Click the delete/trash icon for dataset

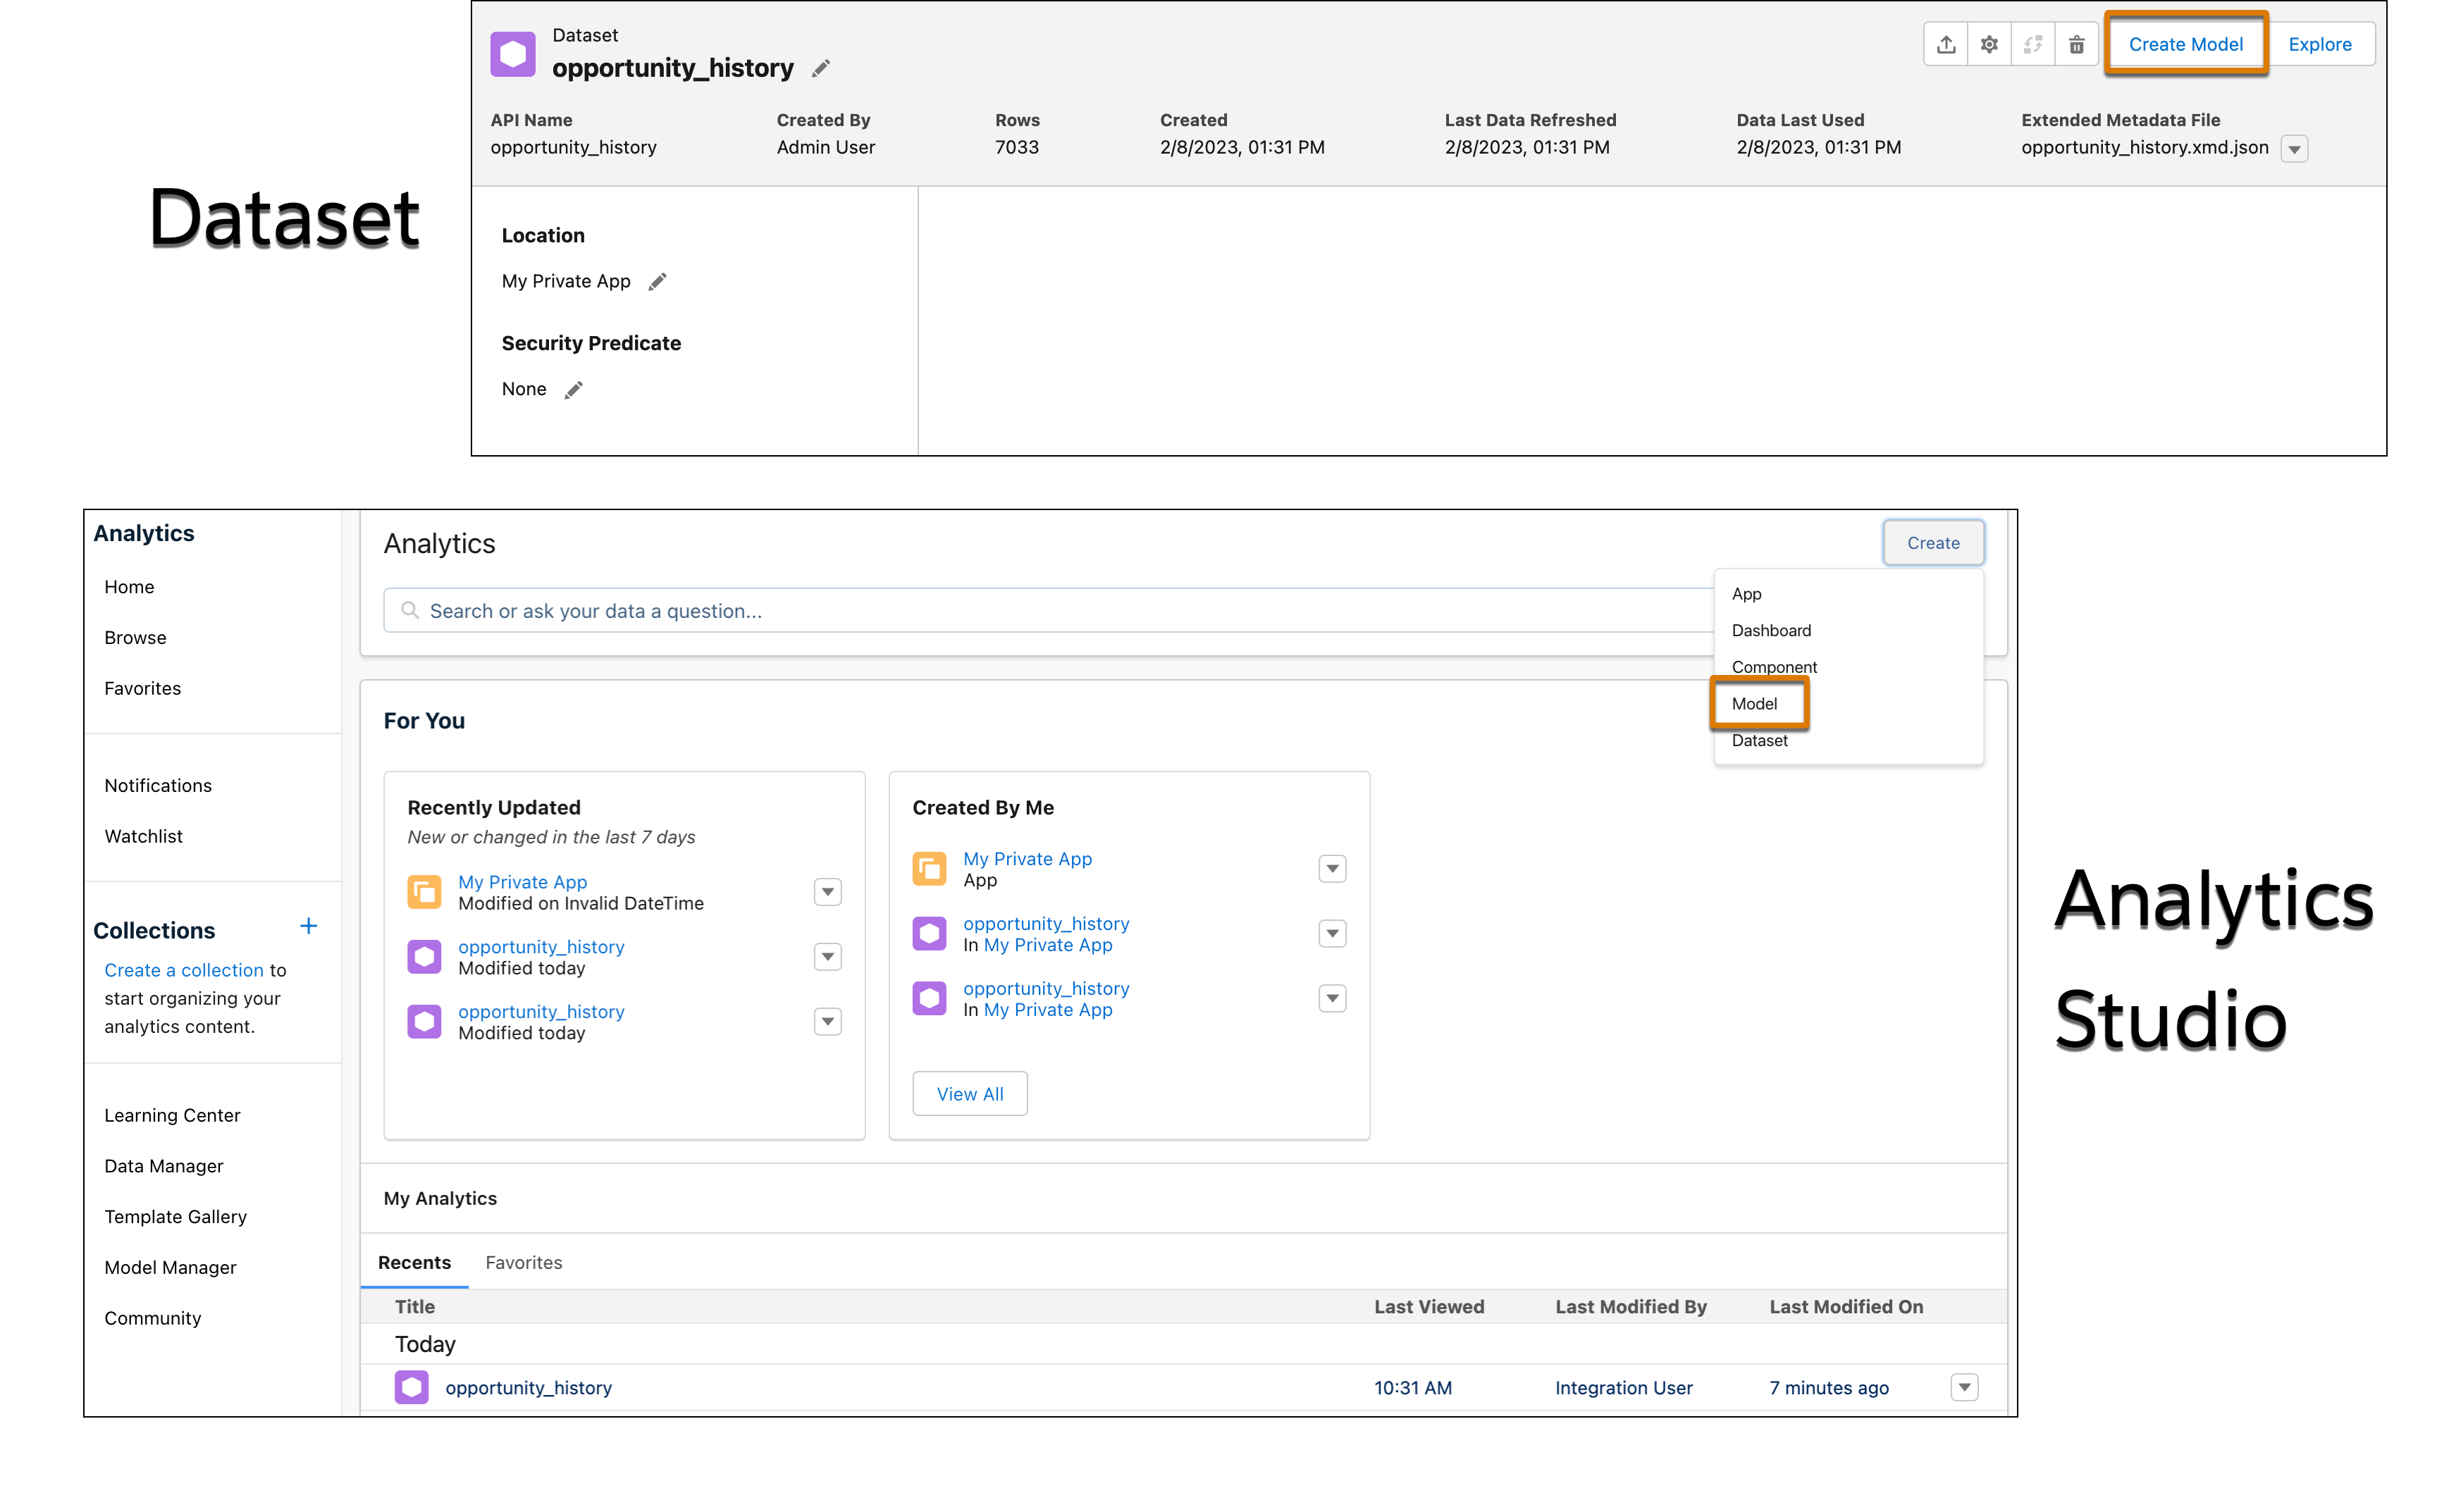tap(2076, 44)
